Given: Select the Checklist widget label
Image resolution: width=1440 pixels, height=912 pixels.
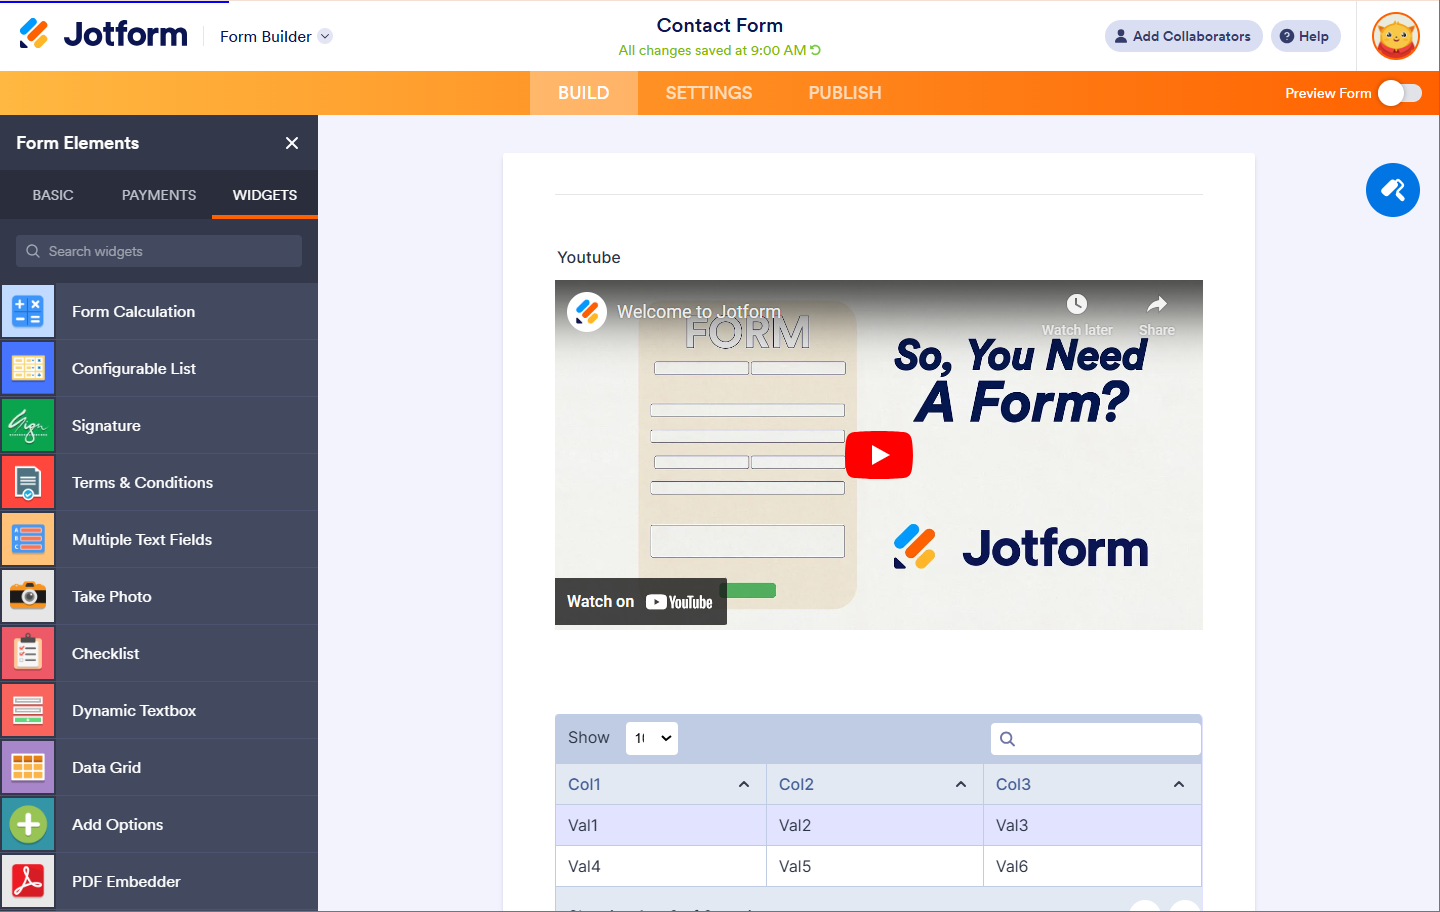Looking at the screenshot, I should (x=106, y=653).
